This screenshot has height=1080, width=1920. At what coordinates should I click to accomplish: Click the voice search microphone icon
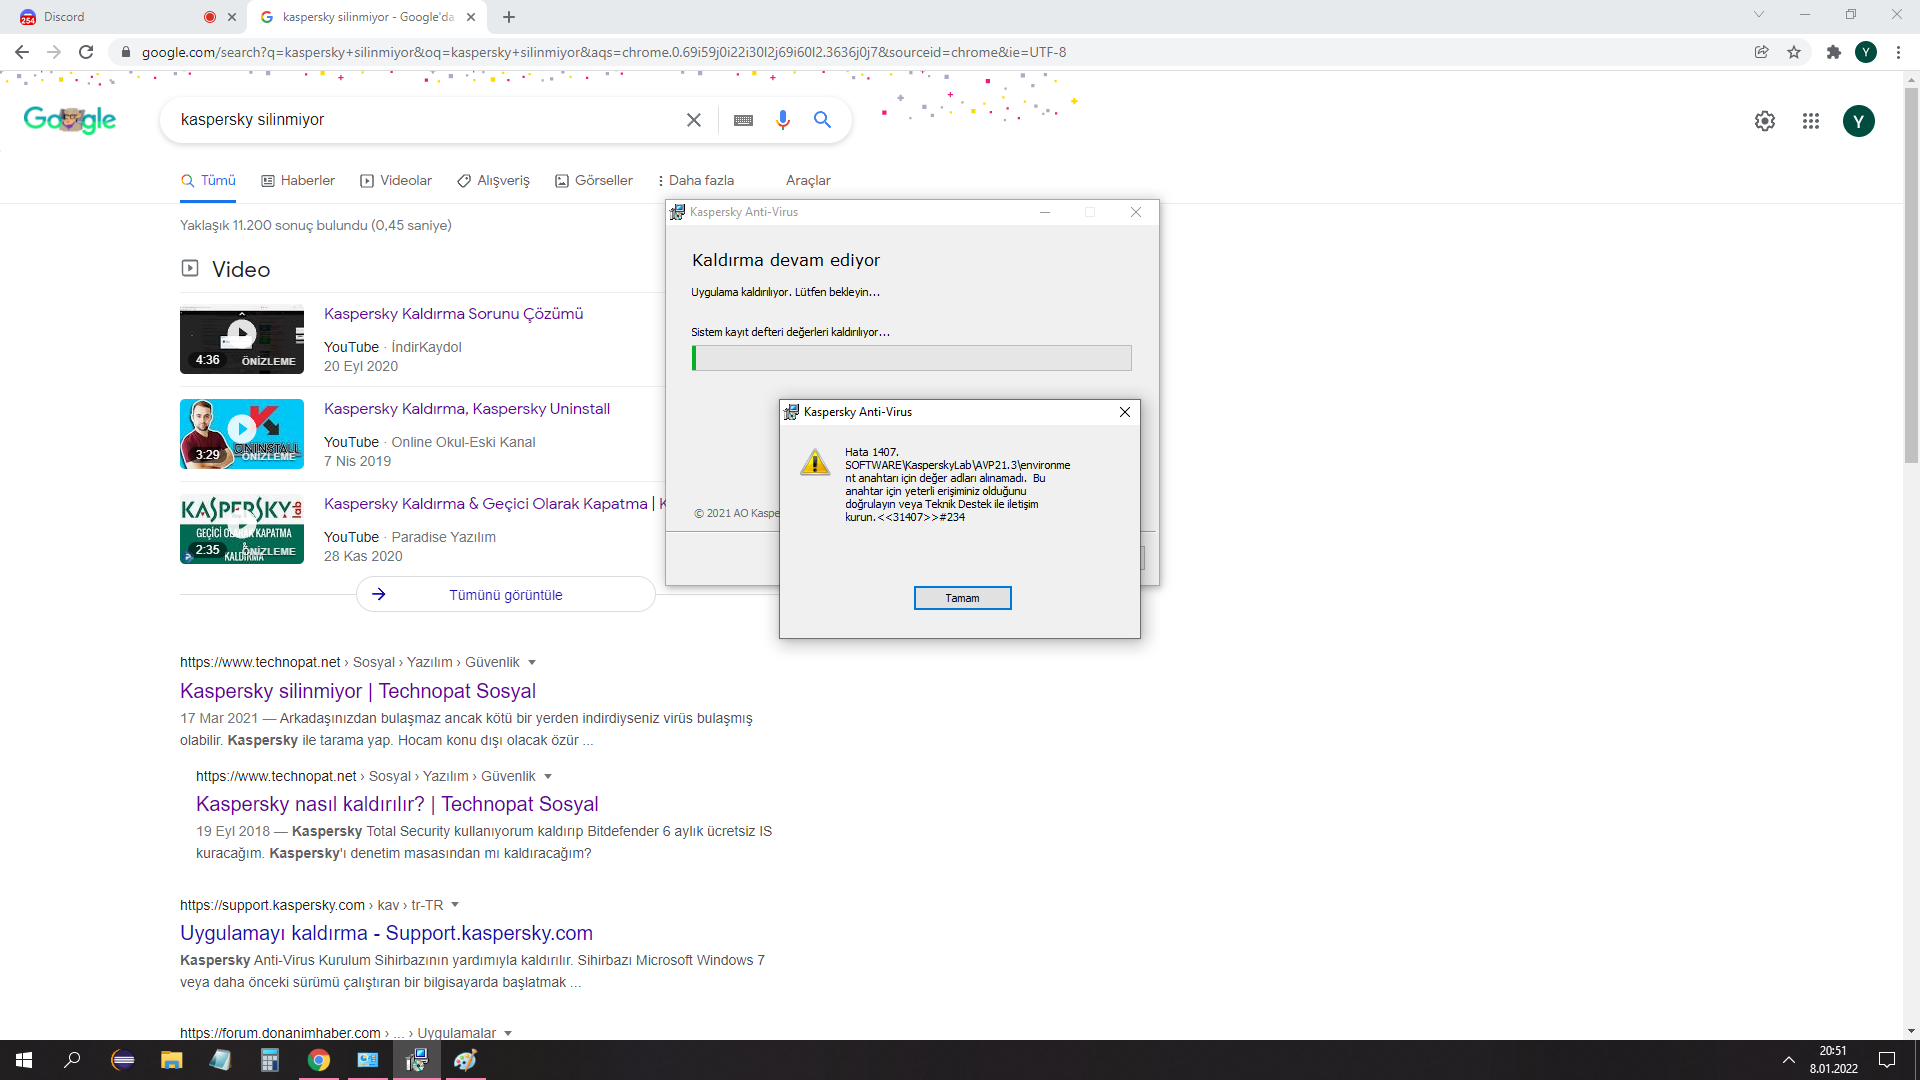point(782,120)
